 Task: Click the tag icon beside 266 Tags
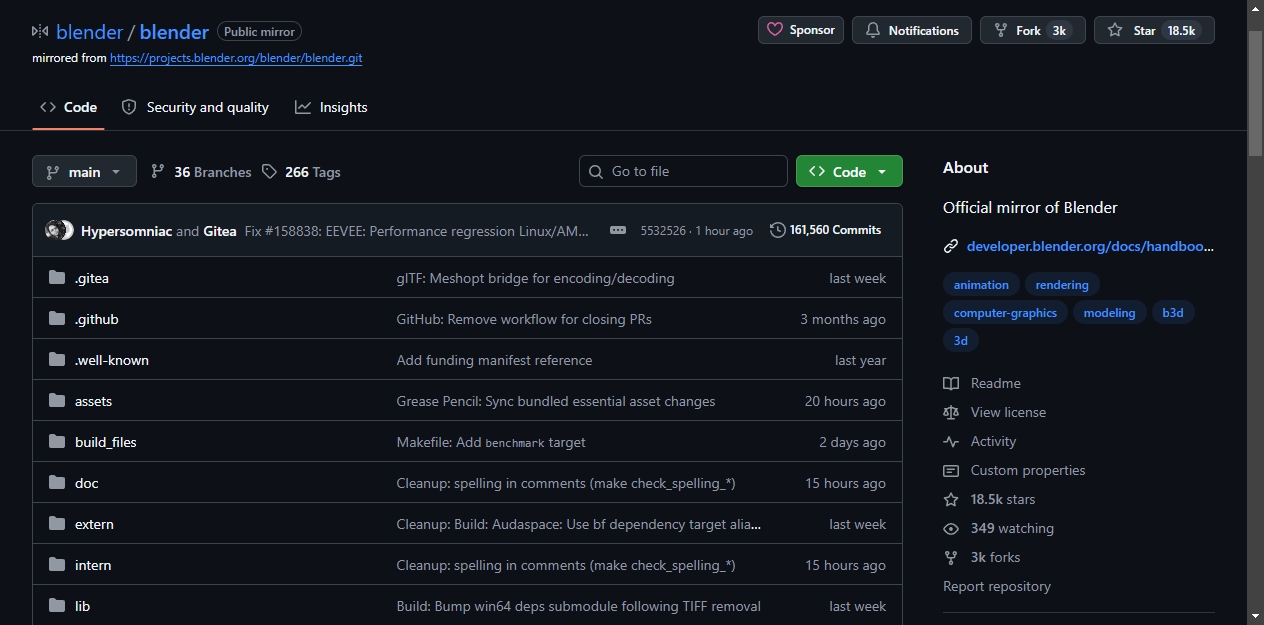[269, 172]
